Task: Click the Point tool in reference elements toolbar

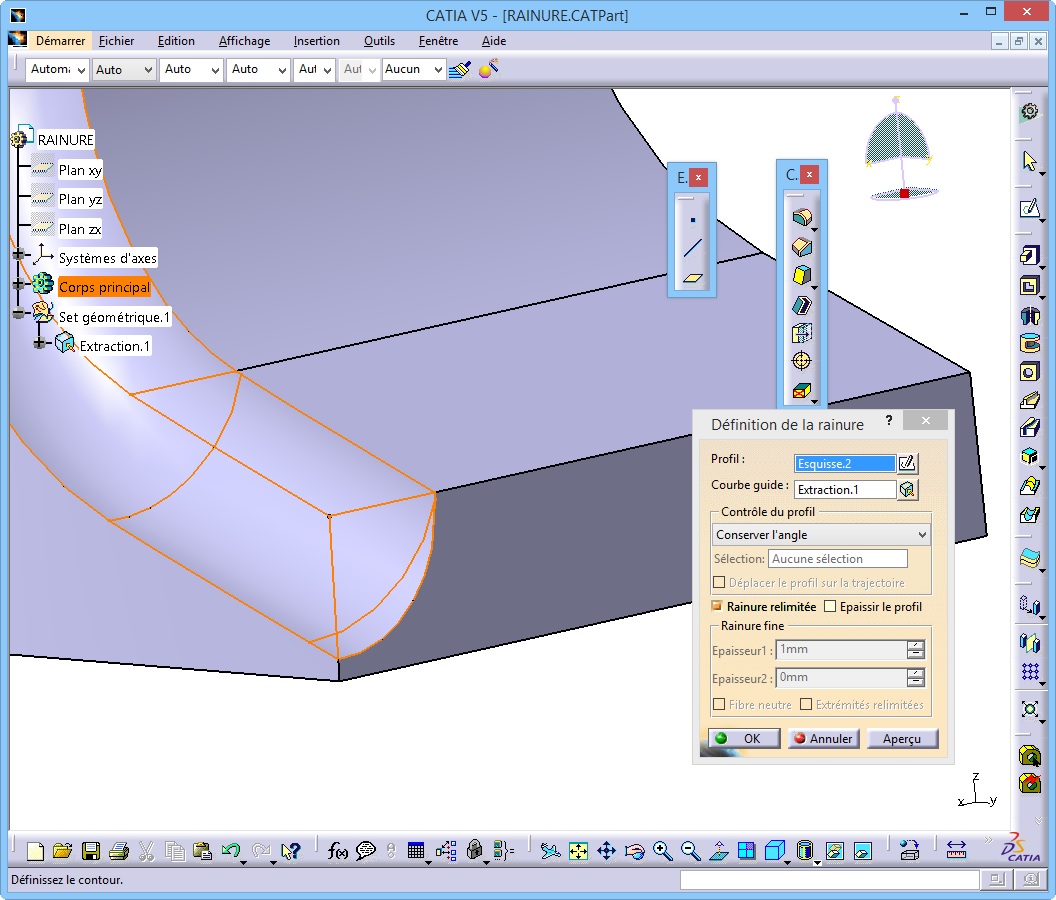Action: point(692,220)
